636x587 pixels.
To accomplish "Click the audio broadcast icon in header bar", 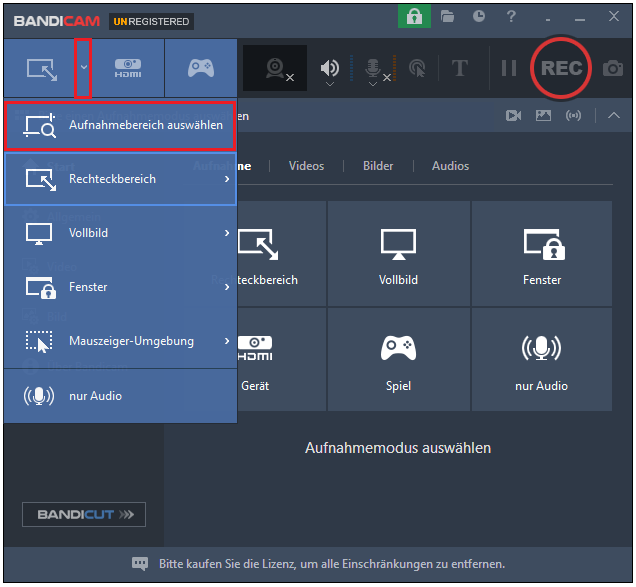I will (x=573, y=116).
